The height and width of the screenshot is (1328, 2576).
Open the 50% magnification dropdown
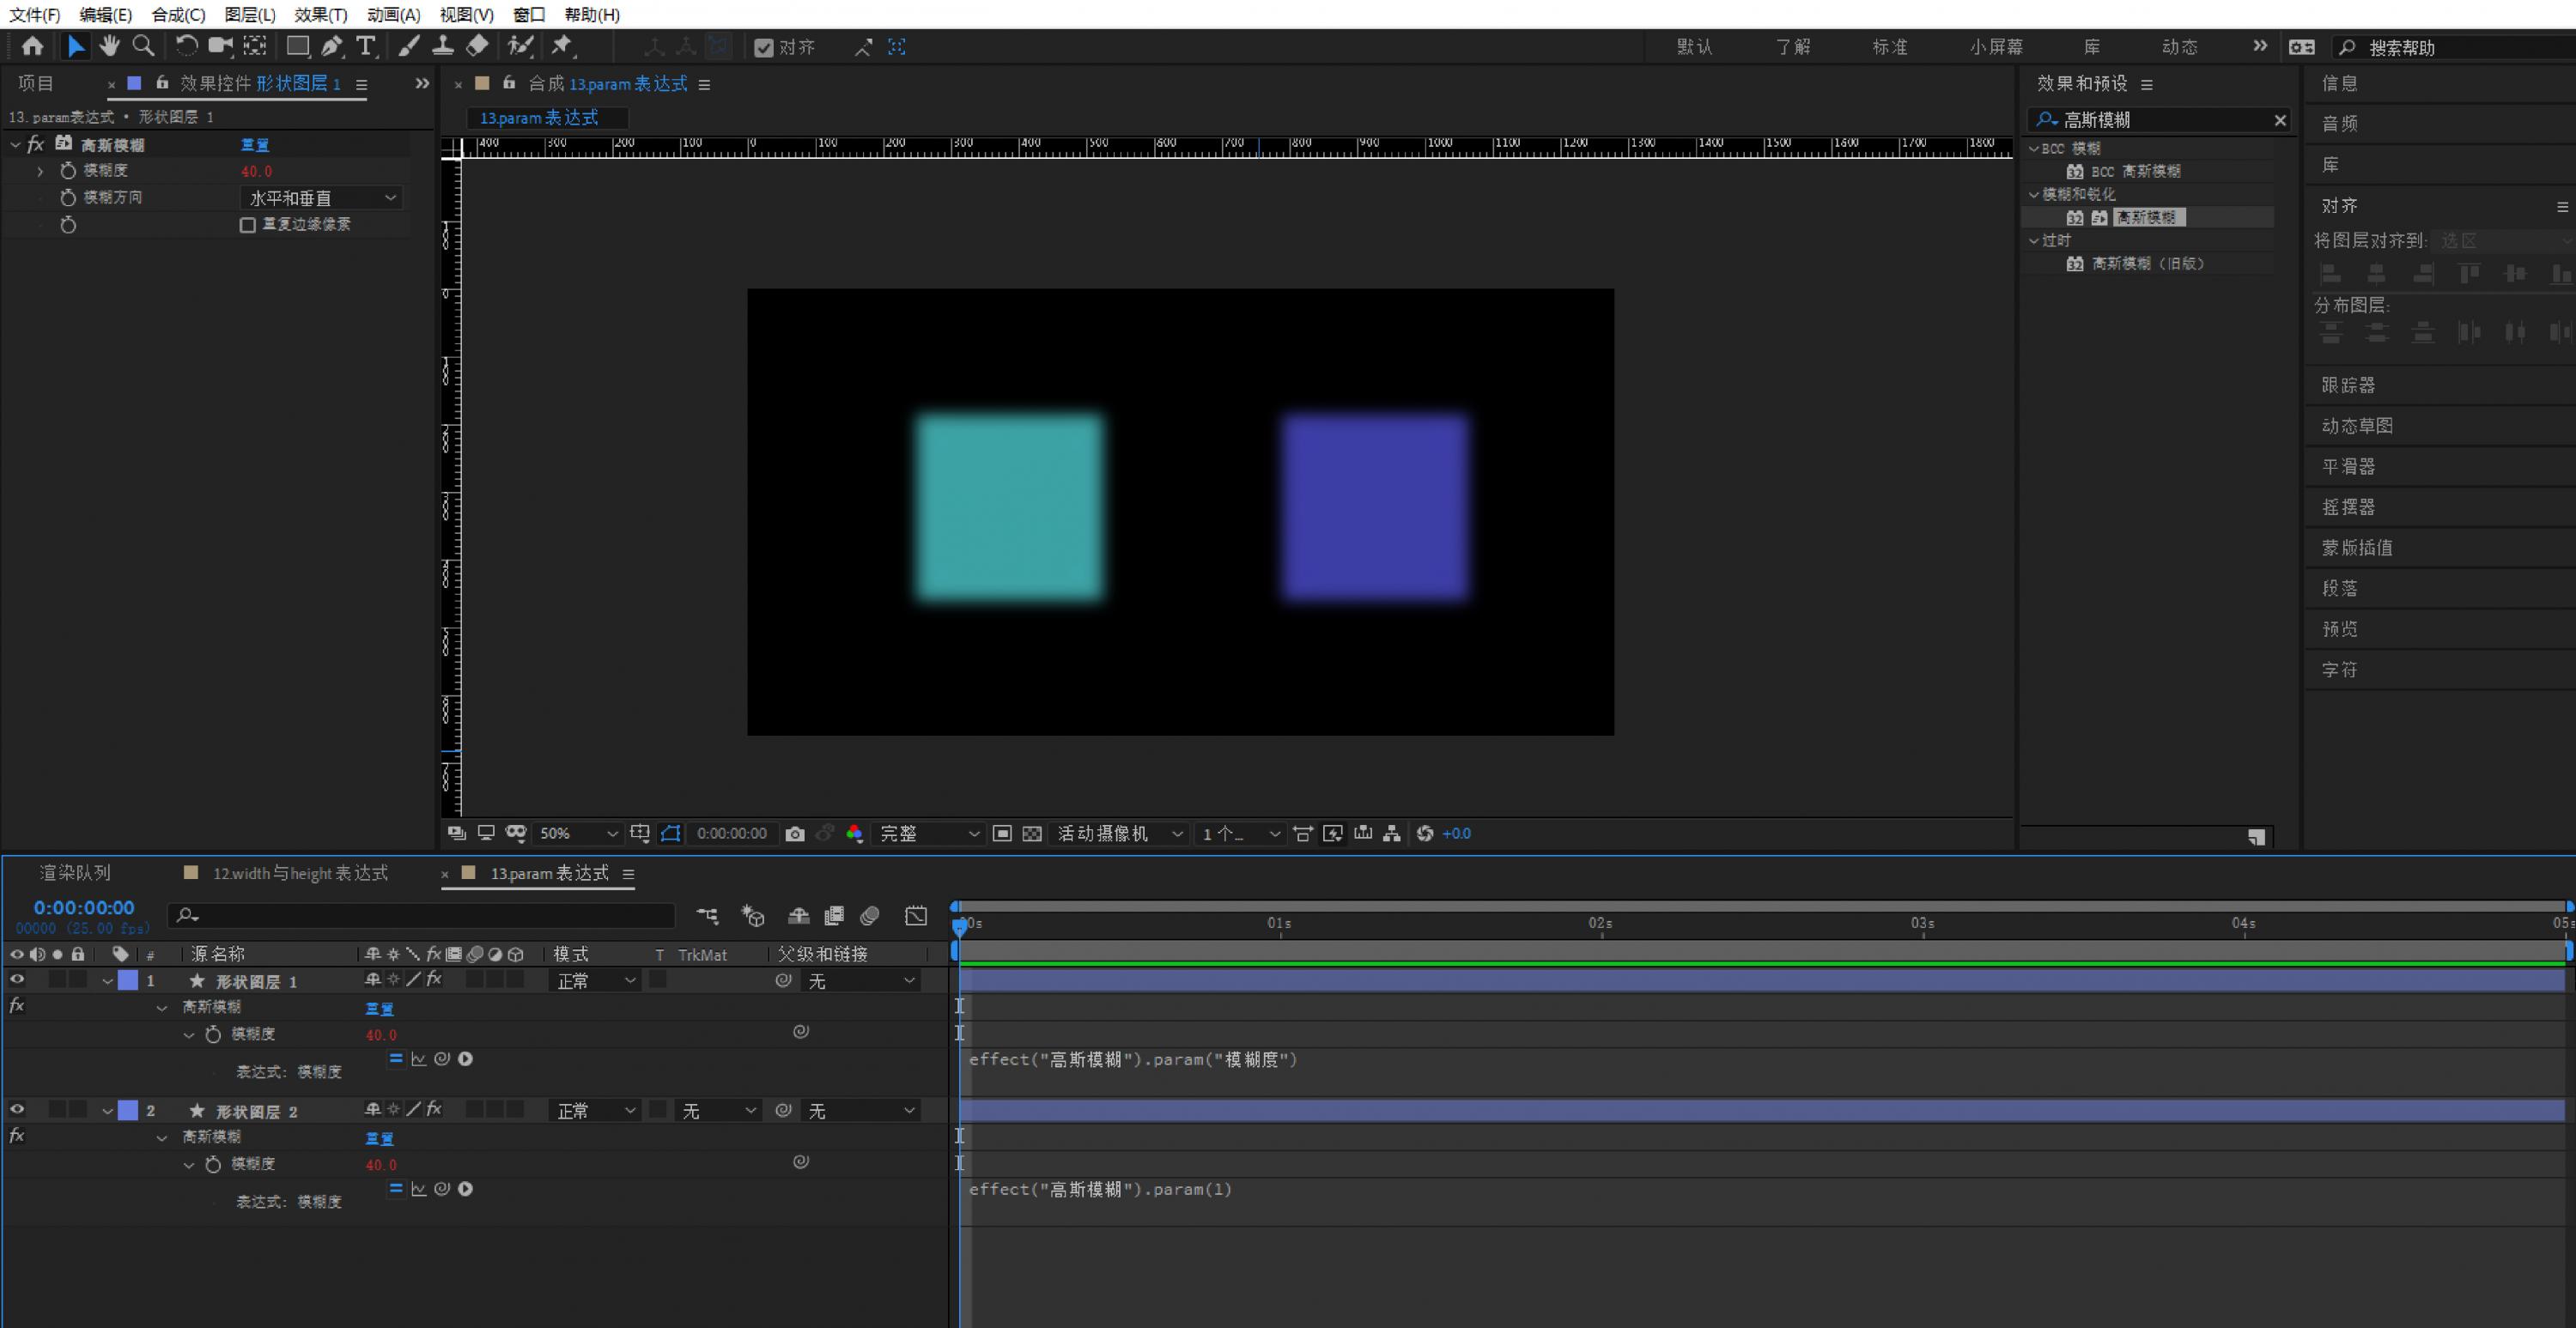point(580,834)
